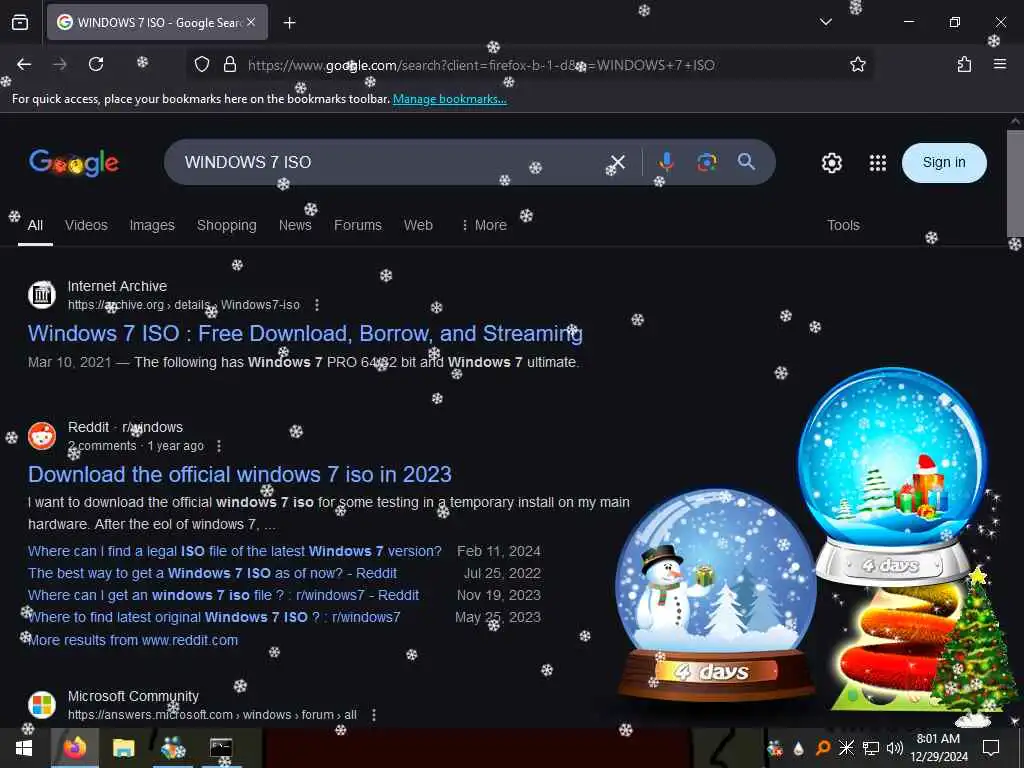Open options for the Internet Archive result

pyautogui.click(x=317, y=305)
